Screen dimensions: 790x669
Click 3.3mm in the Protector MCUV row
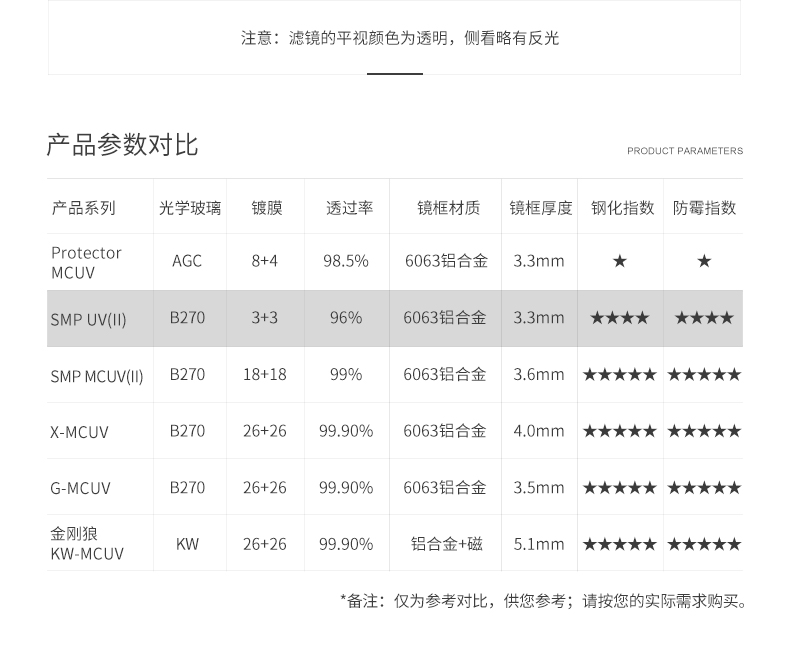click(x=539, y=261)
